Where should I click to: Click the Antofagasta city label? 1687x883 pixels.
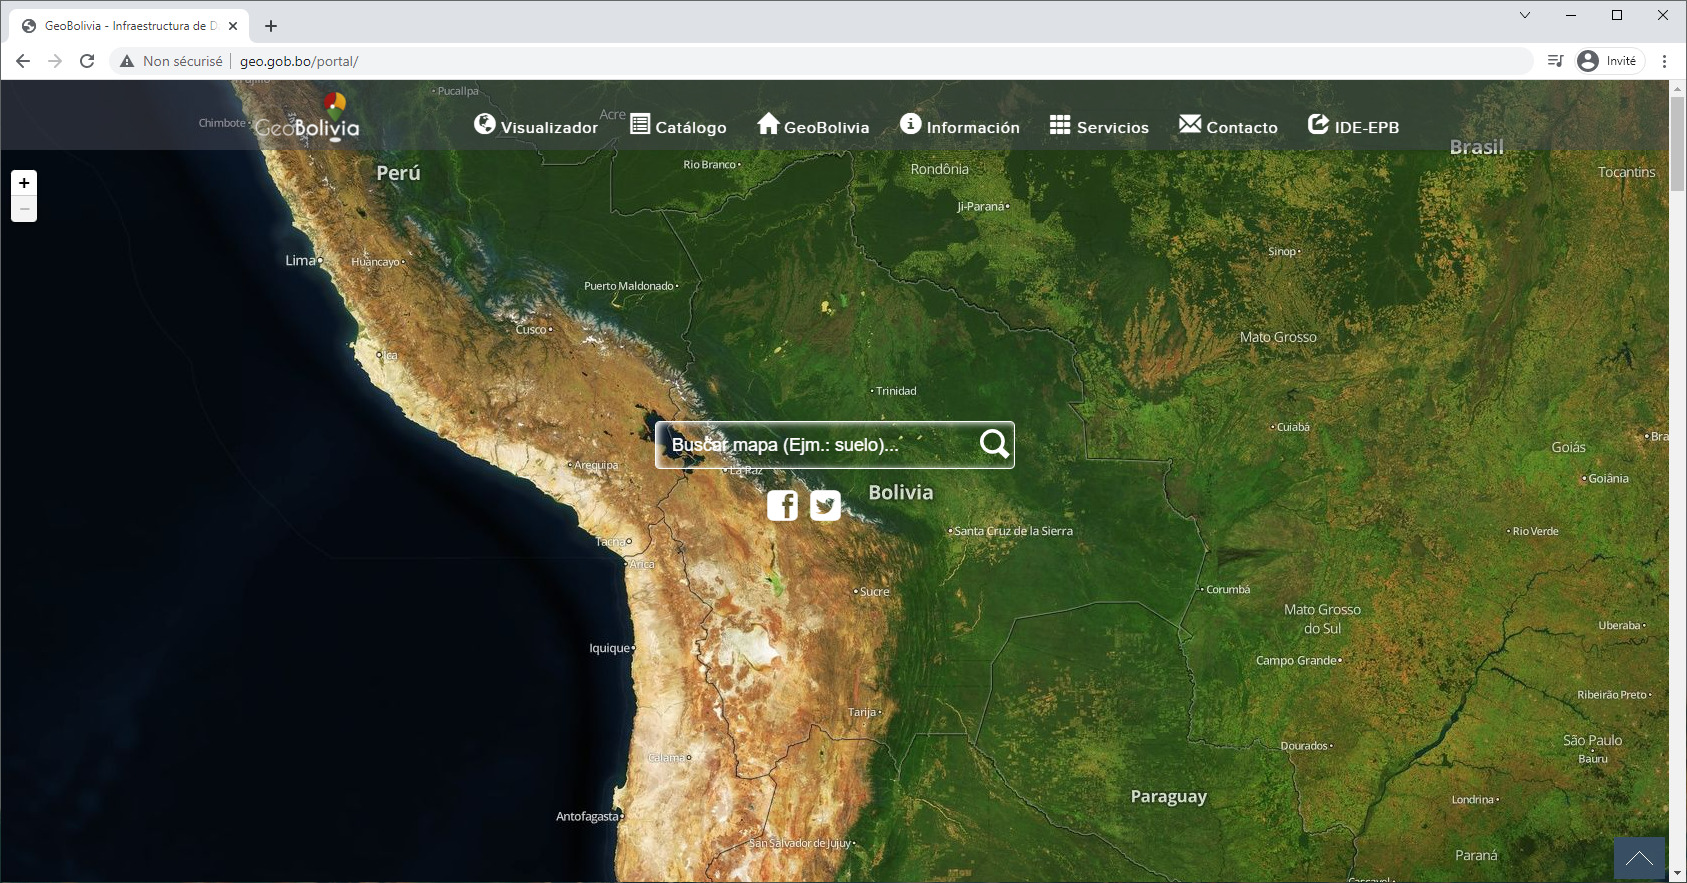(x=587, y=816)
